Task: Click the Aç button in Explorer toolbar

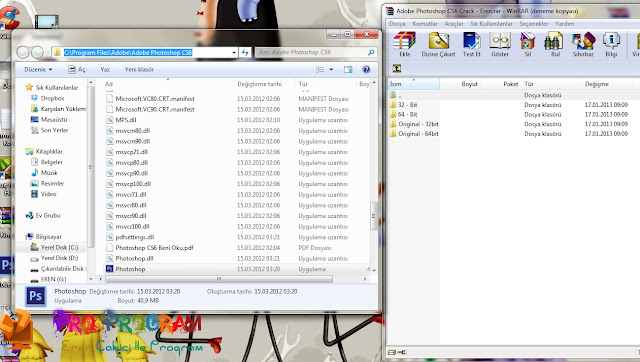Action: click(x=77, y=69)
